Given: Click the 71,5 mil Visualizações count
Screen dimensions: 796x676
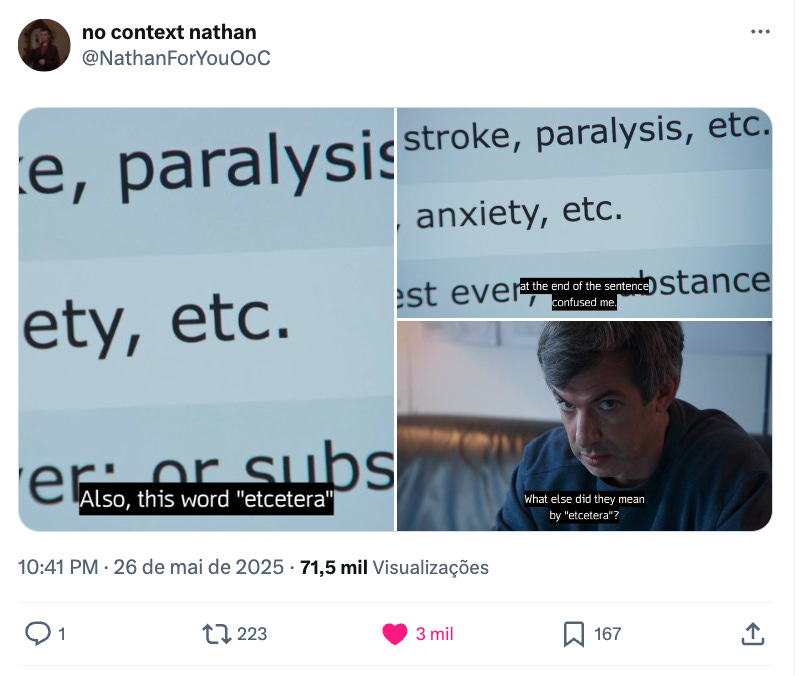Looking at the screenshot, I should (394, 567).
